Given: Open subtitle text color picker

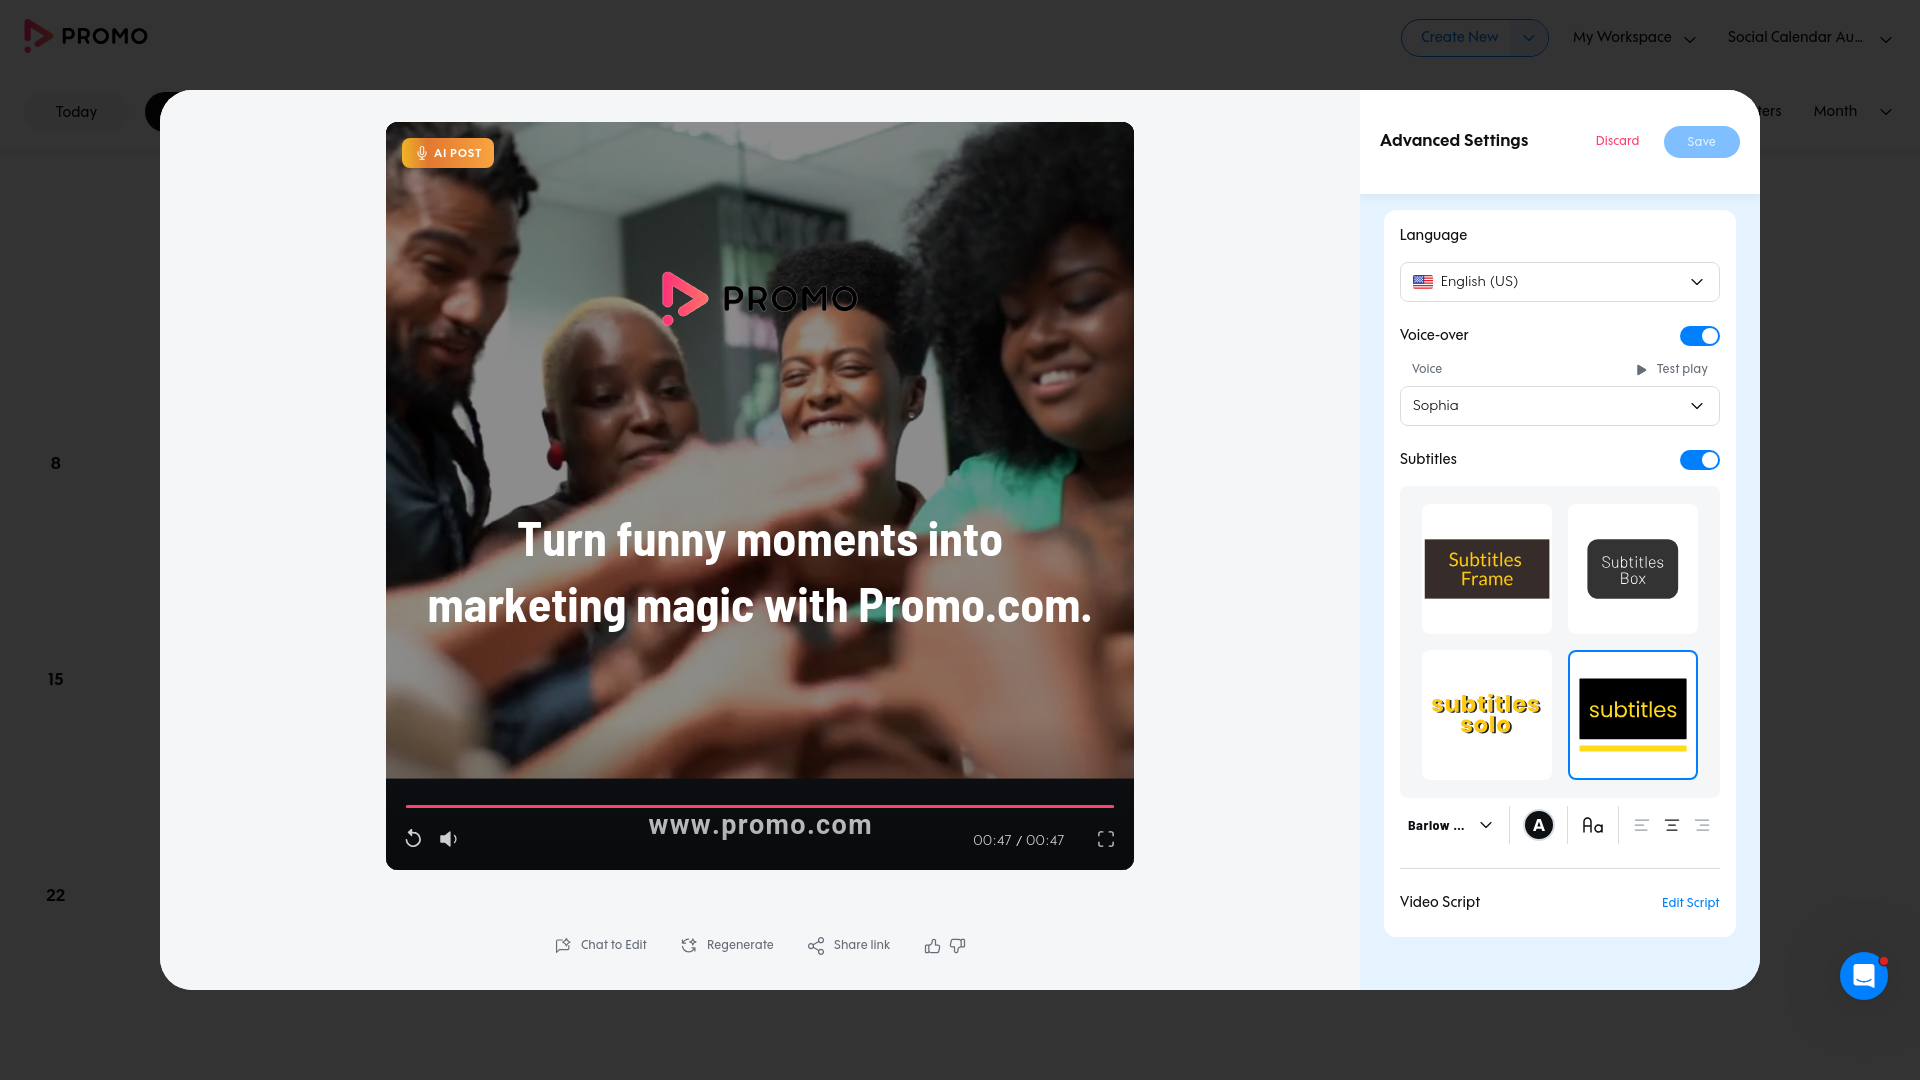Looking at the screenshot, I should (x=1539, y=825).
